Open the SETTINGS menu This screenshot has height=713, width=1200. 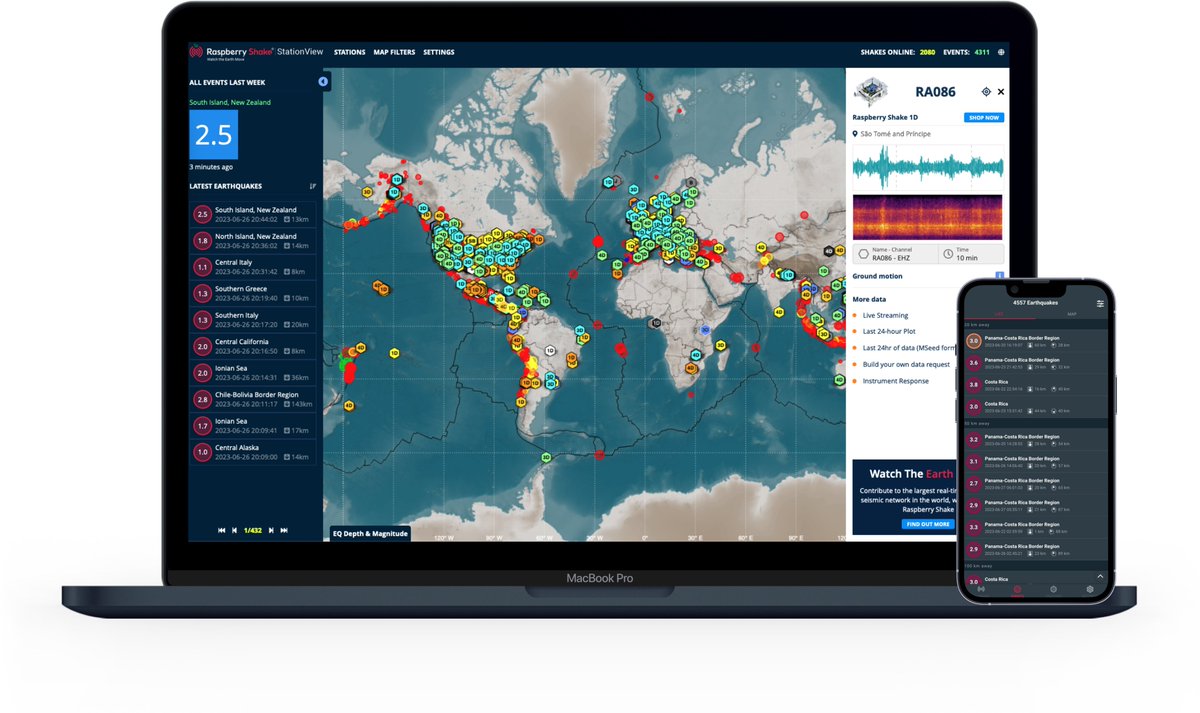point(438,52)
